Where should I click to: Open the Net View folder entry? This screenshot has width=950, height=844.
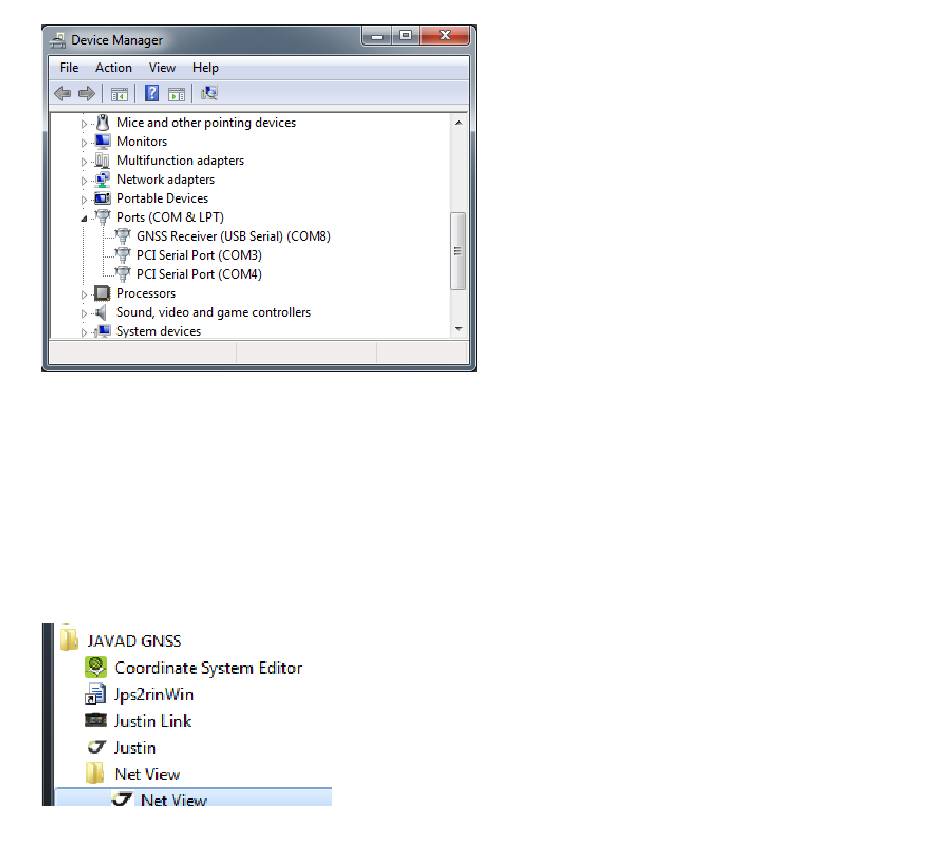point(147,774)
